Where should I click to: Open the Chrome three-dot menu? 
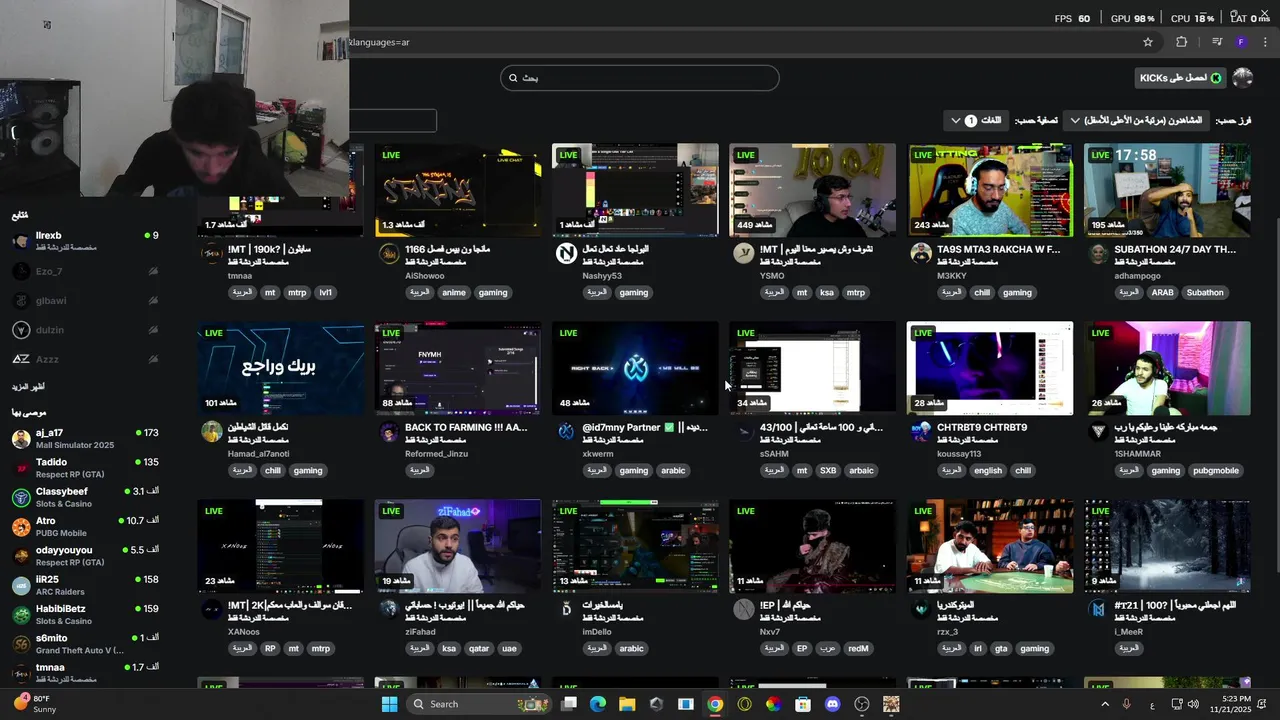[1265, 42]
